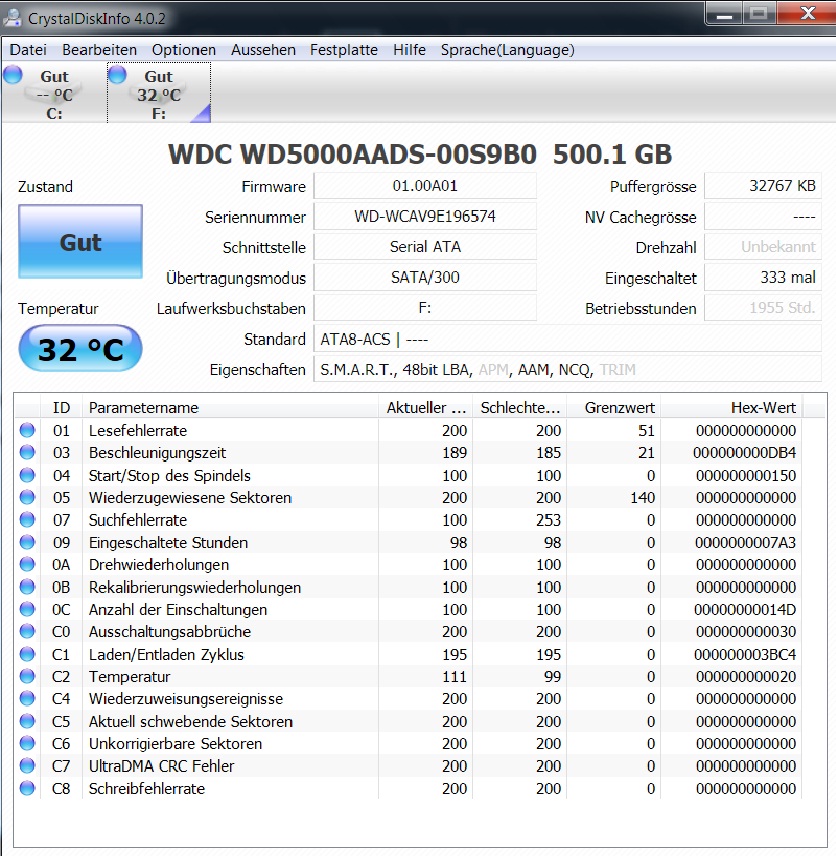The height and width of the screenshot is (856, 836).
Task: Click the greyed APM feature text
Action: click(493, 370)
